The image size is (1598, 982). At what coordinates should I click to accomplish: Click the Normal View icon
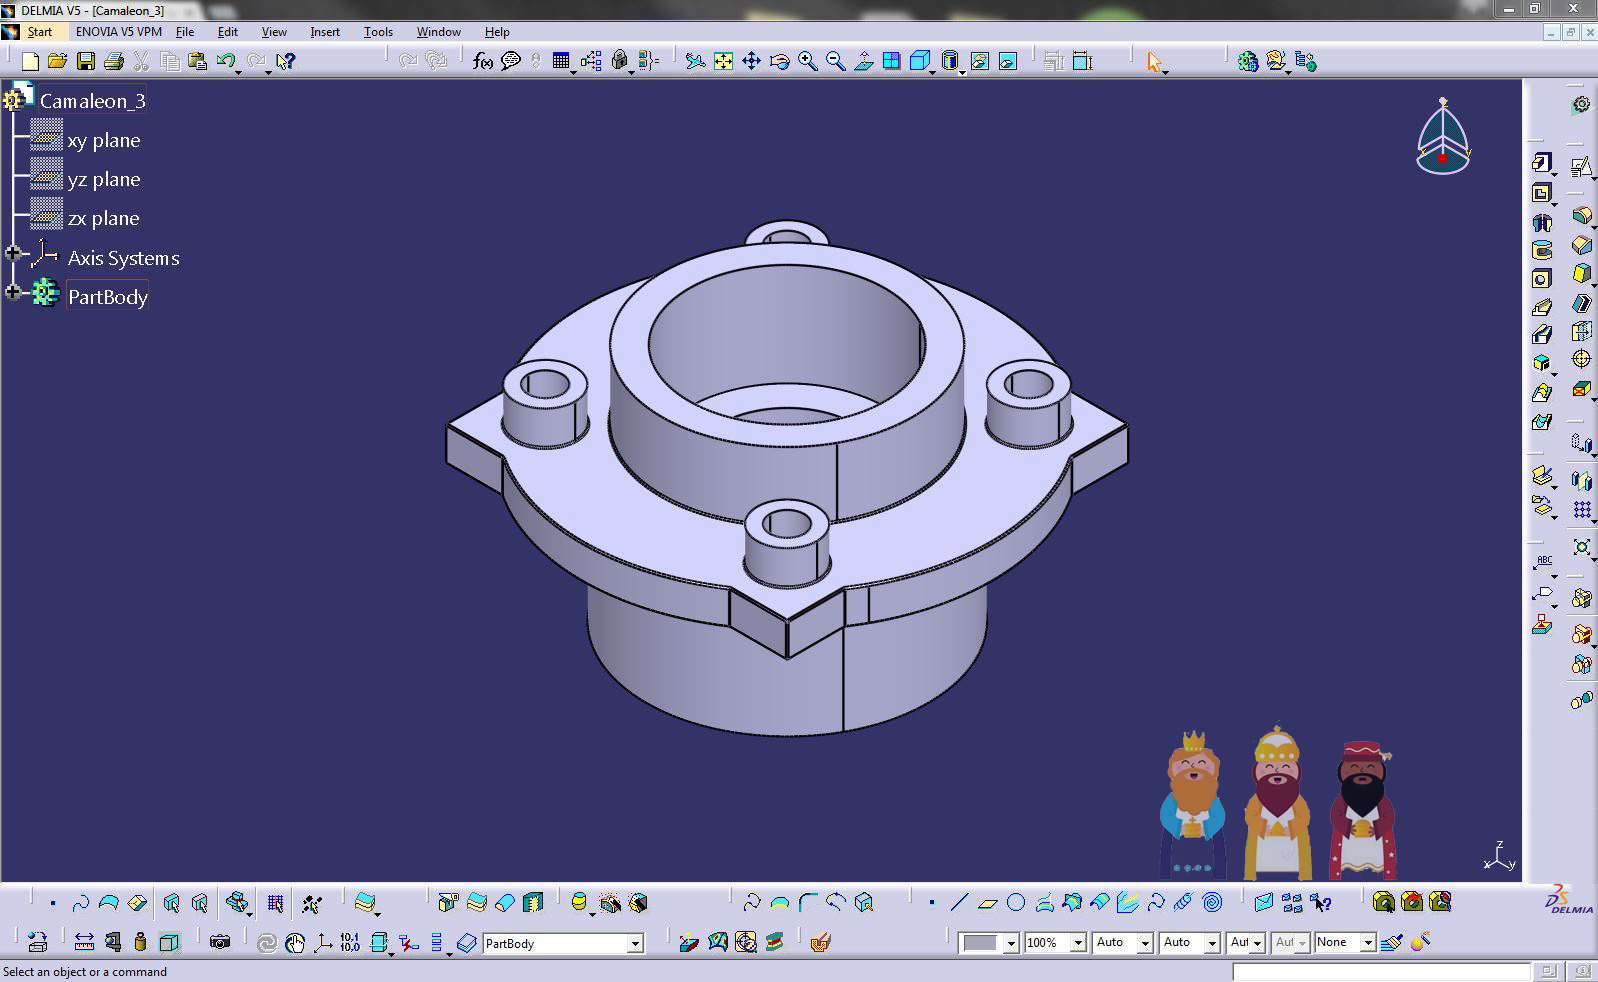[863, 61]
